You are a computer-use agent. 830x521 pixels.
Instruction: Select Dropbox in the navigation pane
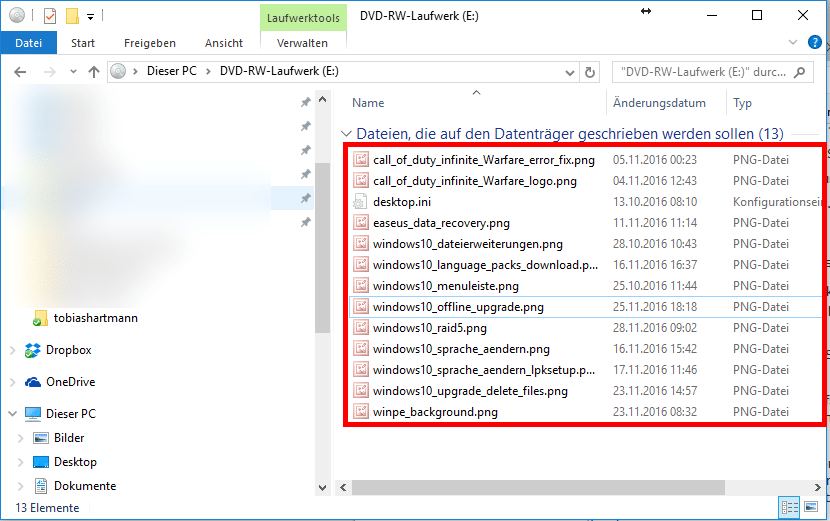(x=68, y=350)
